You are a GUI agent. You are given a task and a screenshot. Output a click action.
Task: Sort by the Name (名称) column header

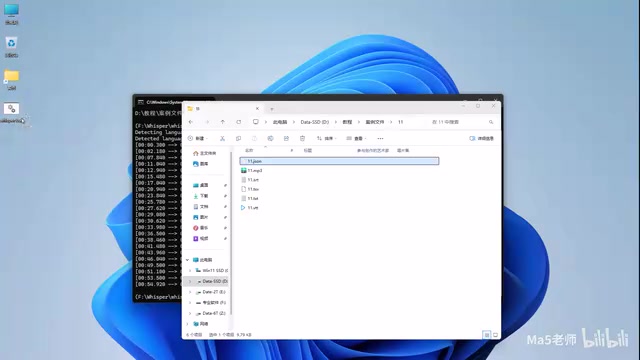point(249,151)
